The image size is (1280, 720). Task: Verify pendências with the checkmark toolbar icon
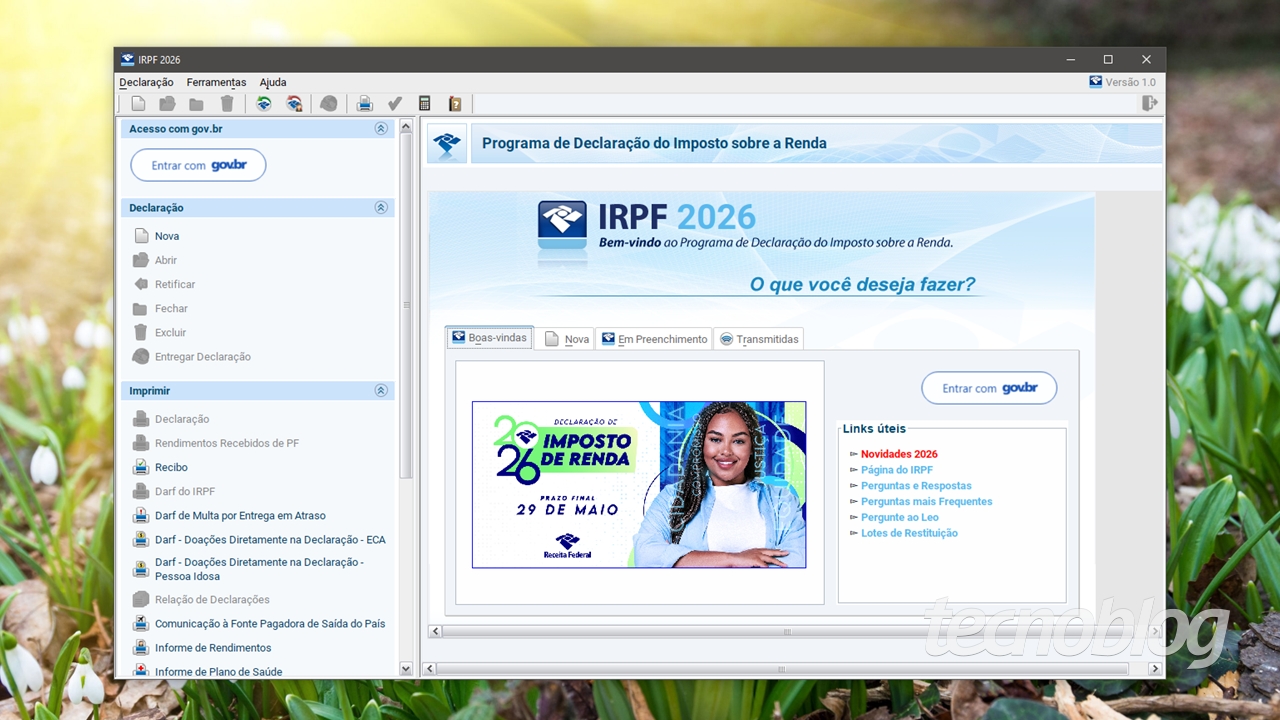[x=394, y=103]
